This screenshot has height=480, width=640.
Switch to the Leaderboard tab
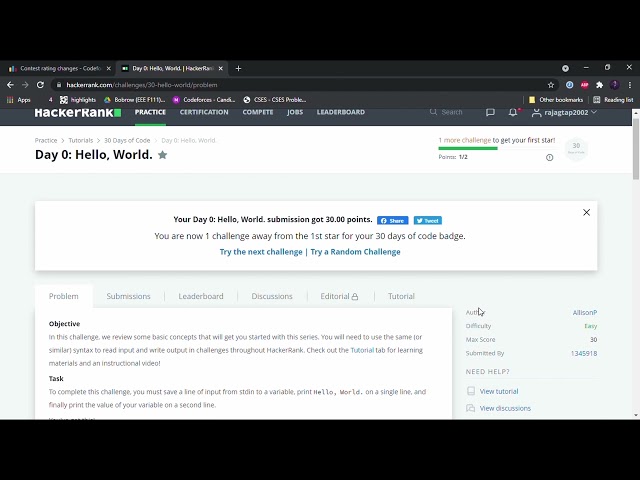pos(201,296)
